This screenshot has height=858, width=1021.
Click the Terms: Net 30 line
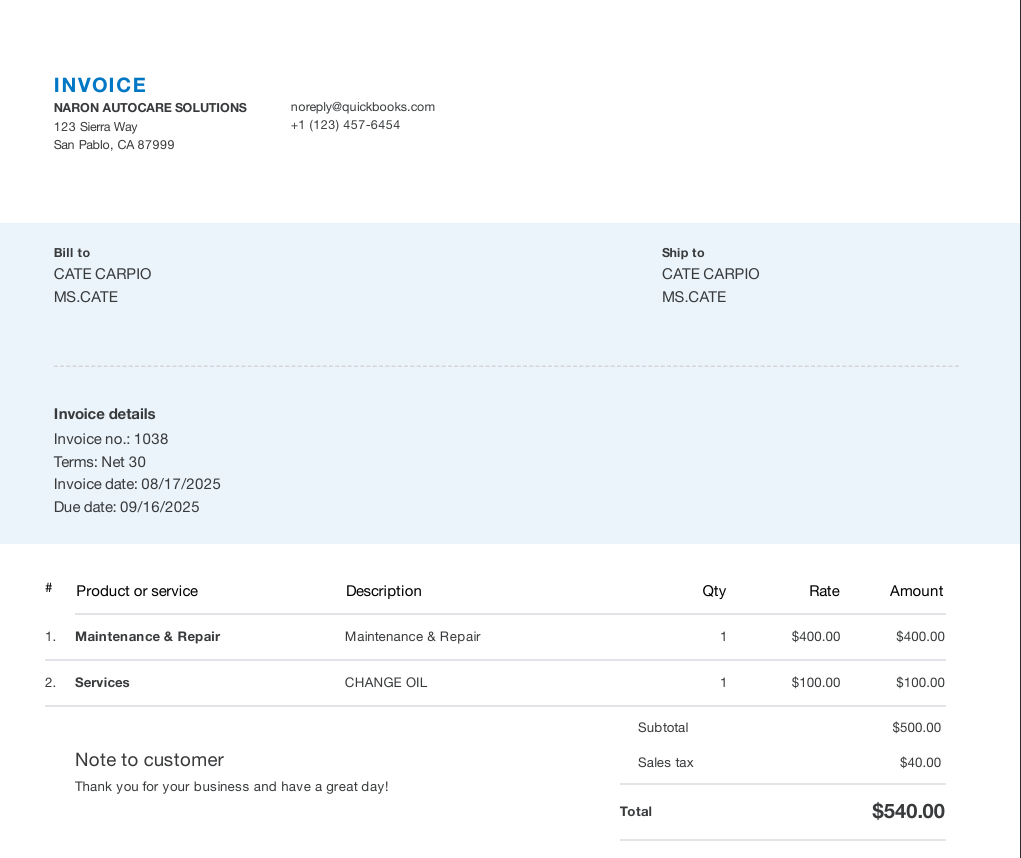click(x=100, y=462)
